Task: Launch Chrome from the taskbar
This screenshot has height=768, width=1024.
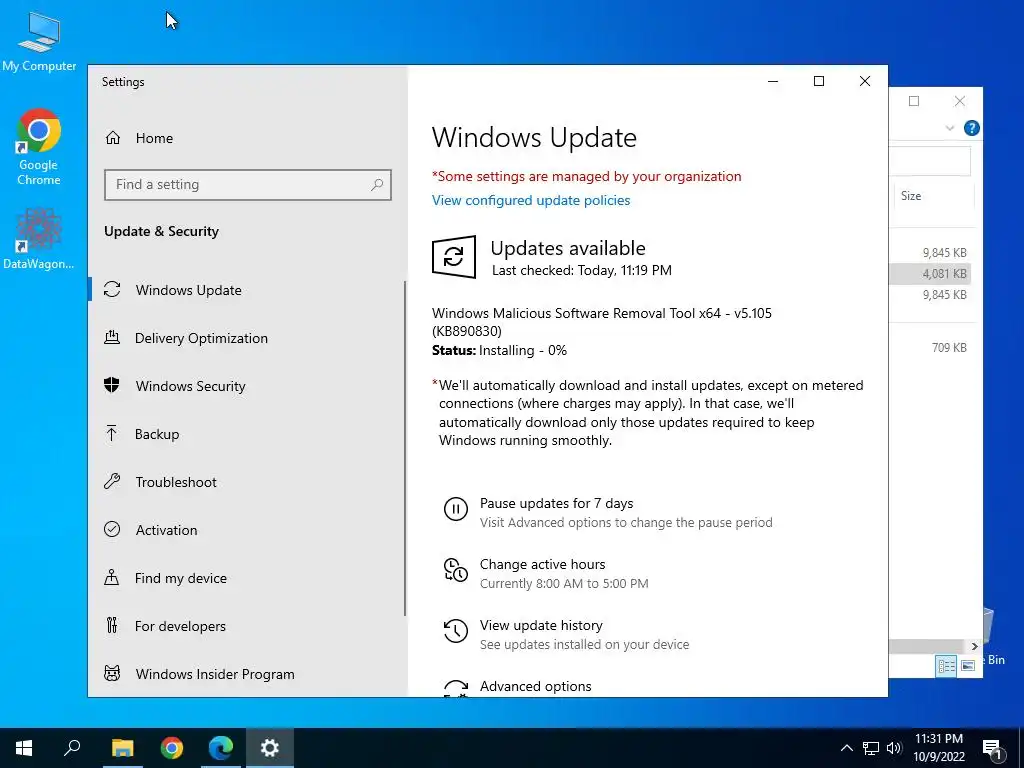Action: [172, 748]
